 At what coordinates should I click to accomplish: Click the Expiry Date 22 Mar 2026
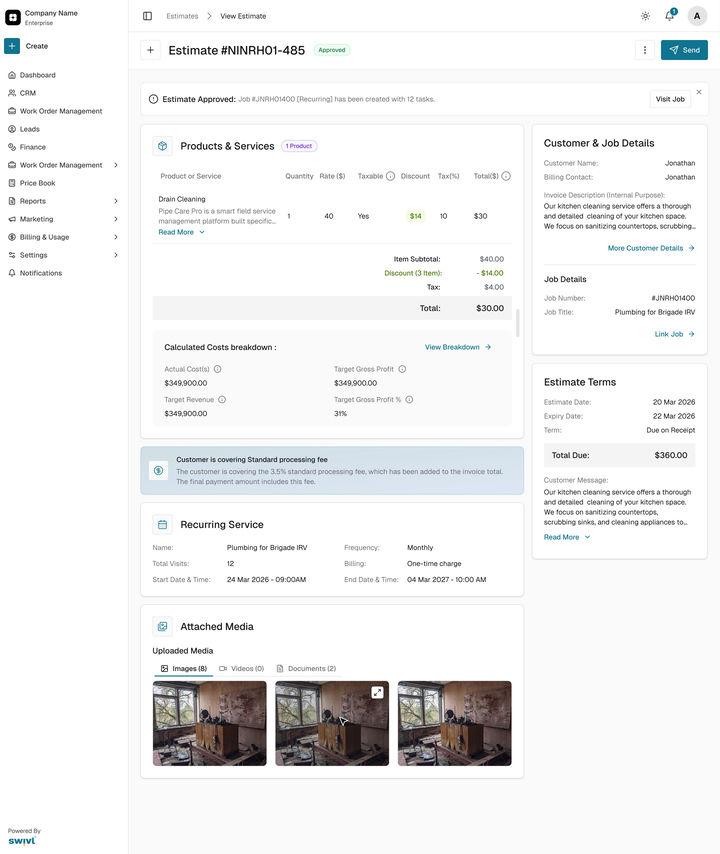pos(674,416)
